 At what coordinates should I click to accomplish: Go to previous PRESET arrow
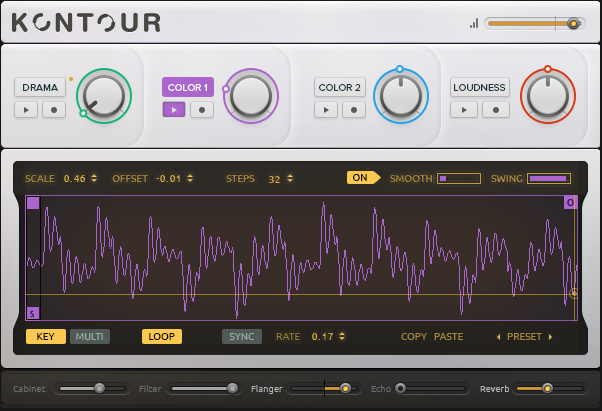pos(498,337)
